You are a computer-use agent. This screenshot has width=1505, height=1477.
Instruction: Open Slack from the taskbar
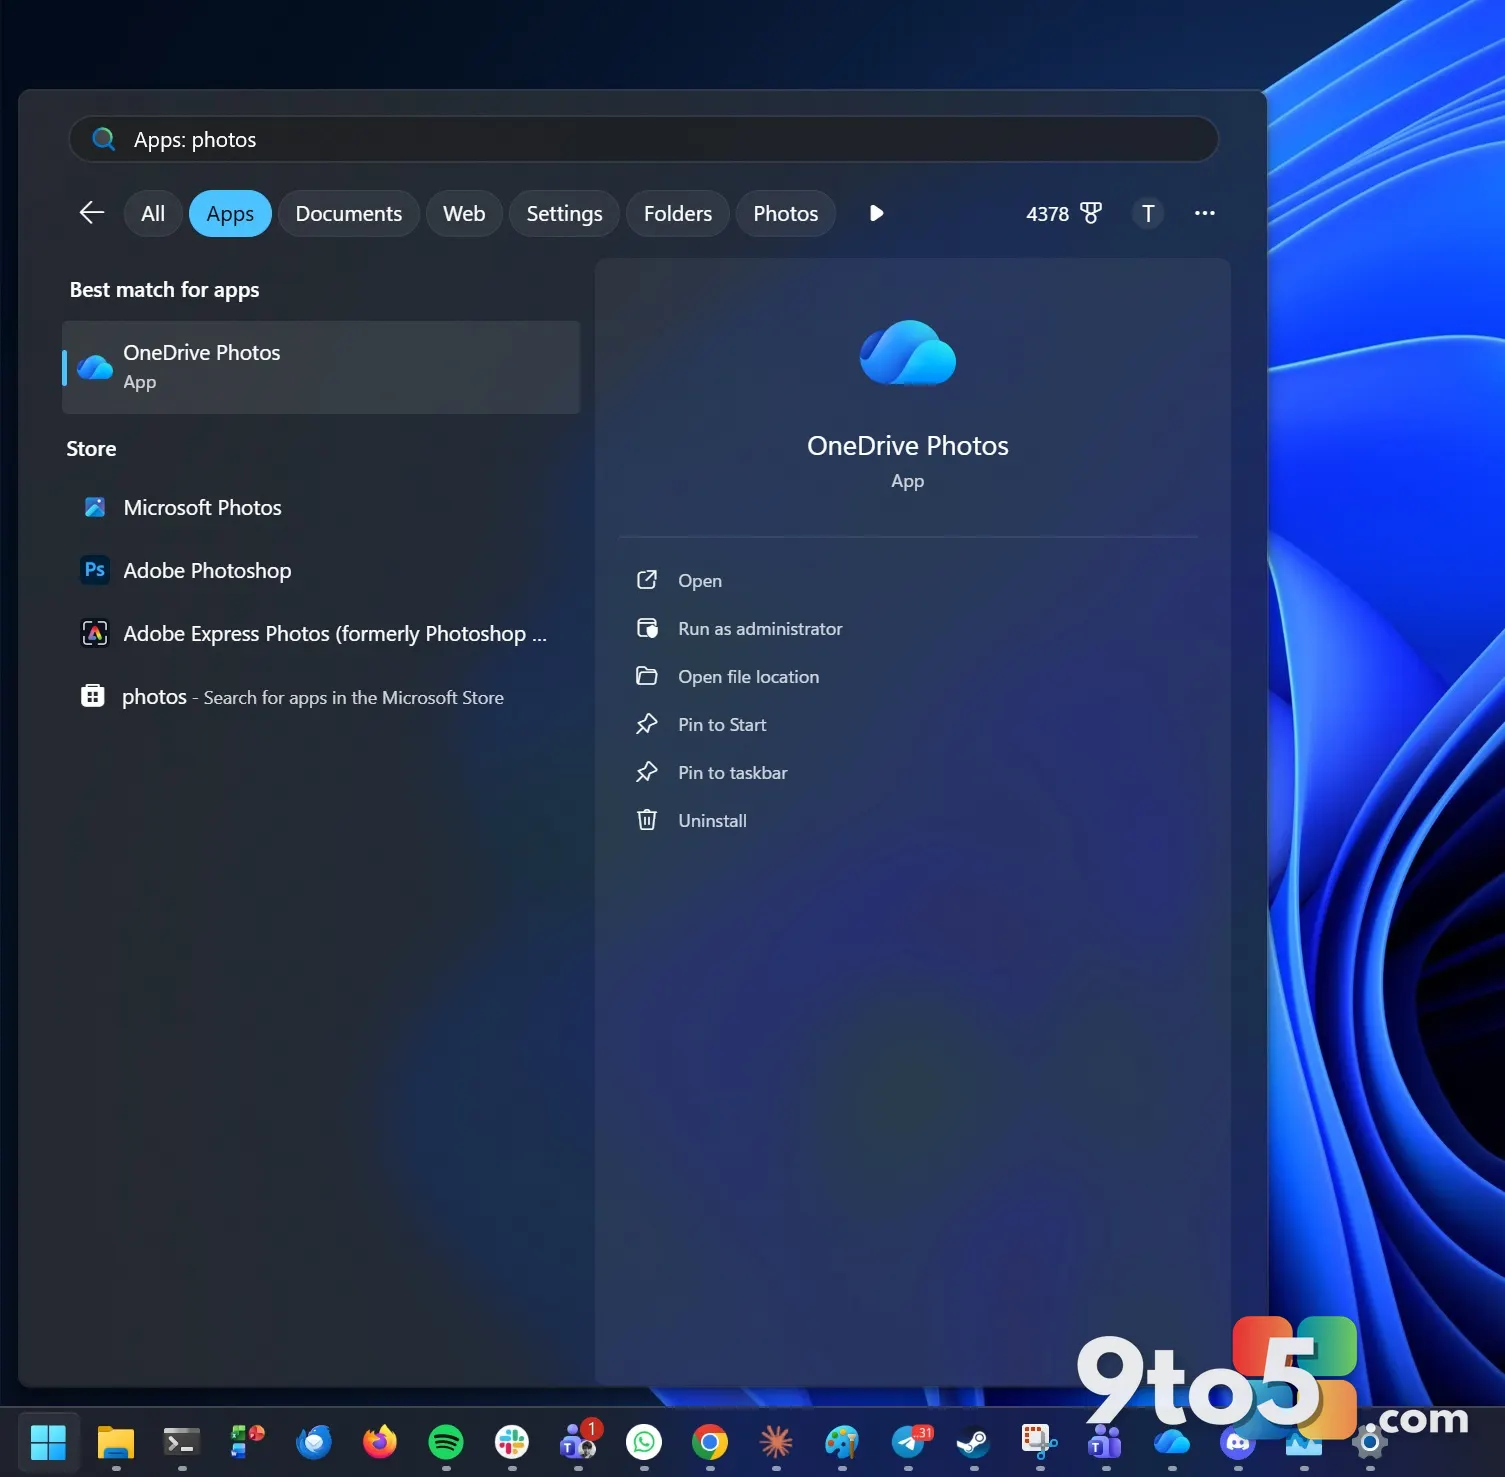pyautogui.click(x=512, y=1442)
